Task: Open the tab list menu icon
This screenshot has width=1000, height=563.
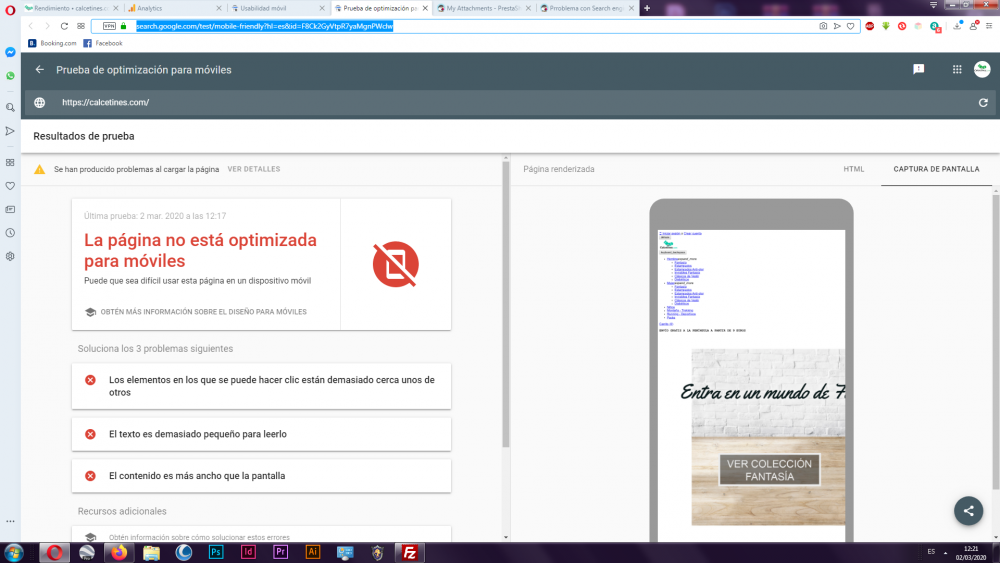Action: [933, 5]
